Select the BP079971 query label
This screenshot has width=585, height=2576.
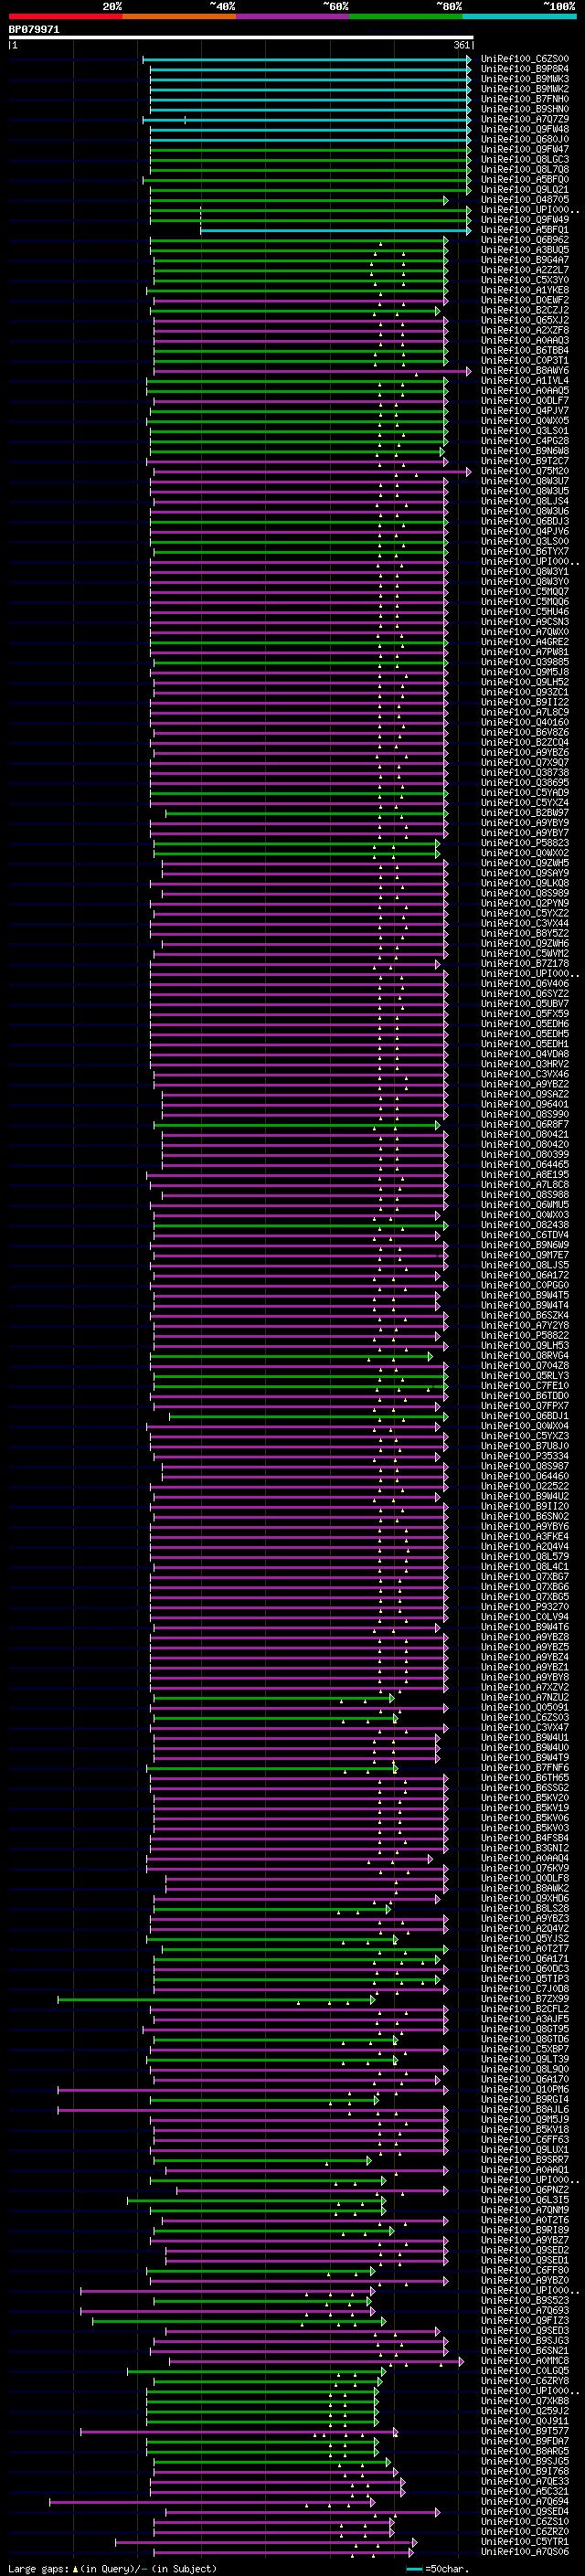pyautogui.click(x=34, y=30)
